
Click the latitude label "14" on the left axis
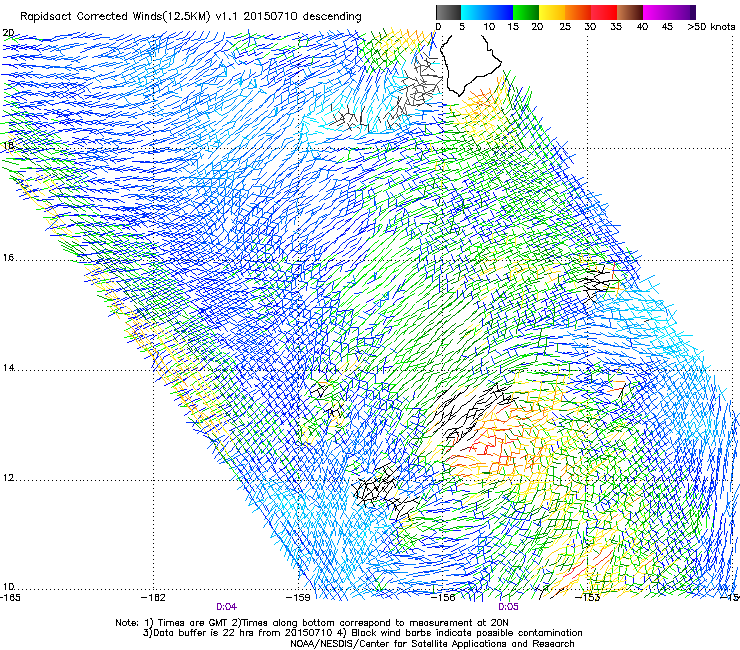pyautogui.click(x=8, y=368)
